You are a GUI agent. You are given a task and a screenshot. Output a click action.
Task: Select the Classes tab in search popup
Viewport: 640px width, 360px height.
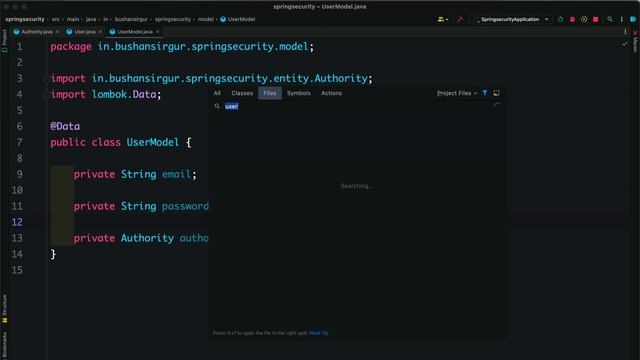(x=242, y=93)
